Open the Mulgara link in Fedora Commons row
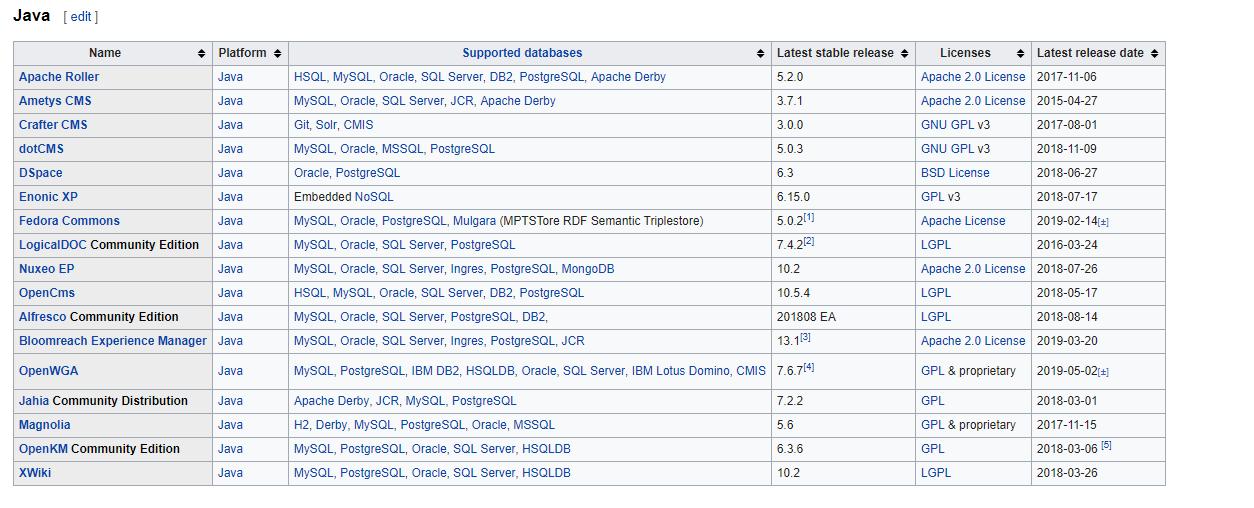 click(x=474, y=221)
